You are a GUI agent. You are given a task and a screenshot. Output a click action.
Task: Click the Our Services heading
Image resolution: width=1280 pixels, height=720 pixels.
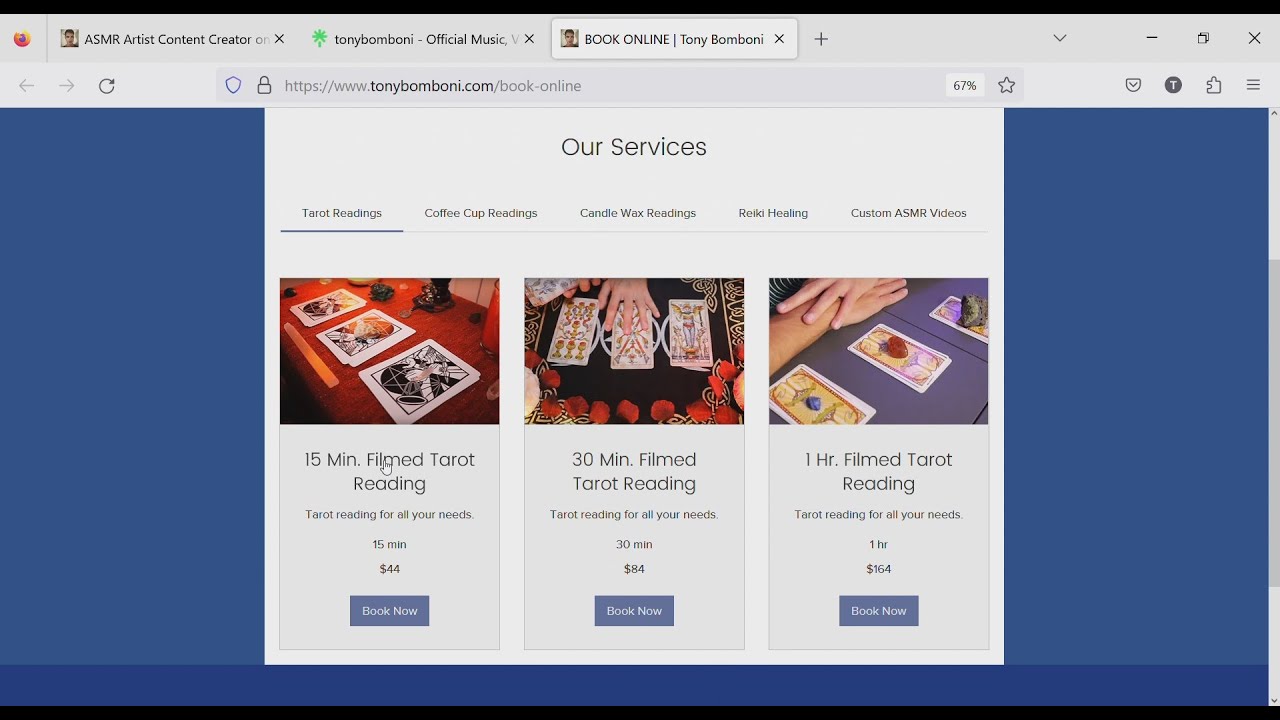[634, 147]
